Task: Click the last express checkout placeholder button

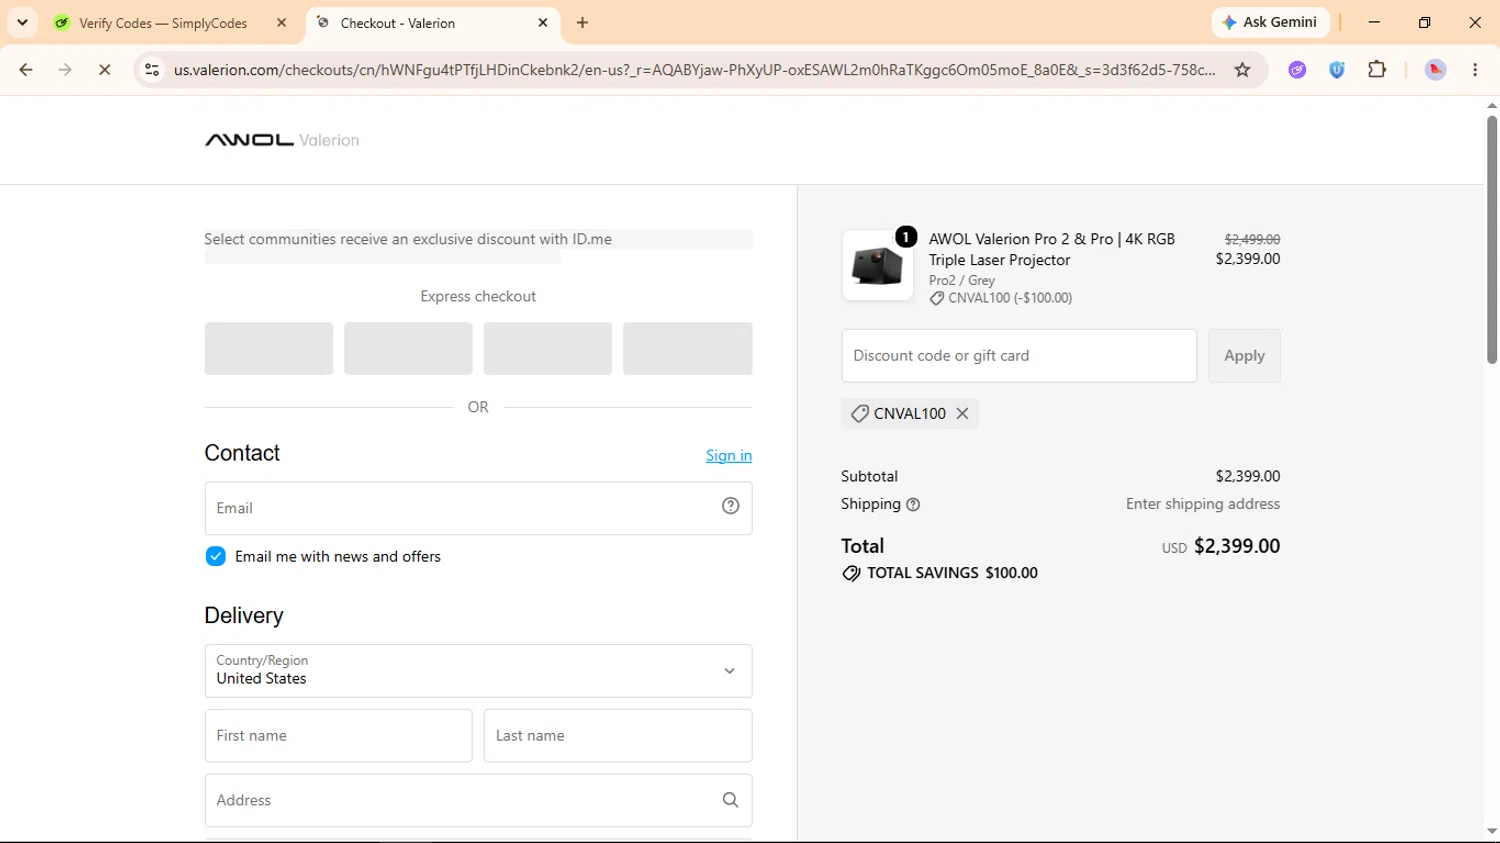Action: click(687, 349)
